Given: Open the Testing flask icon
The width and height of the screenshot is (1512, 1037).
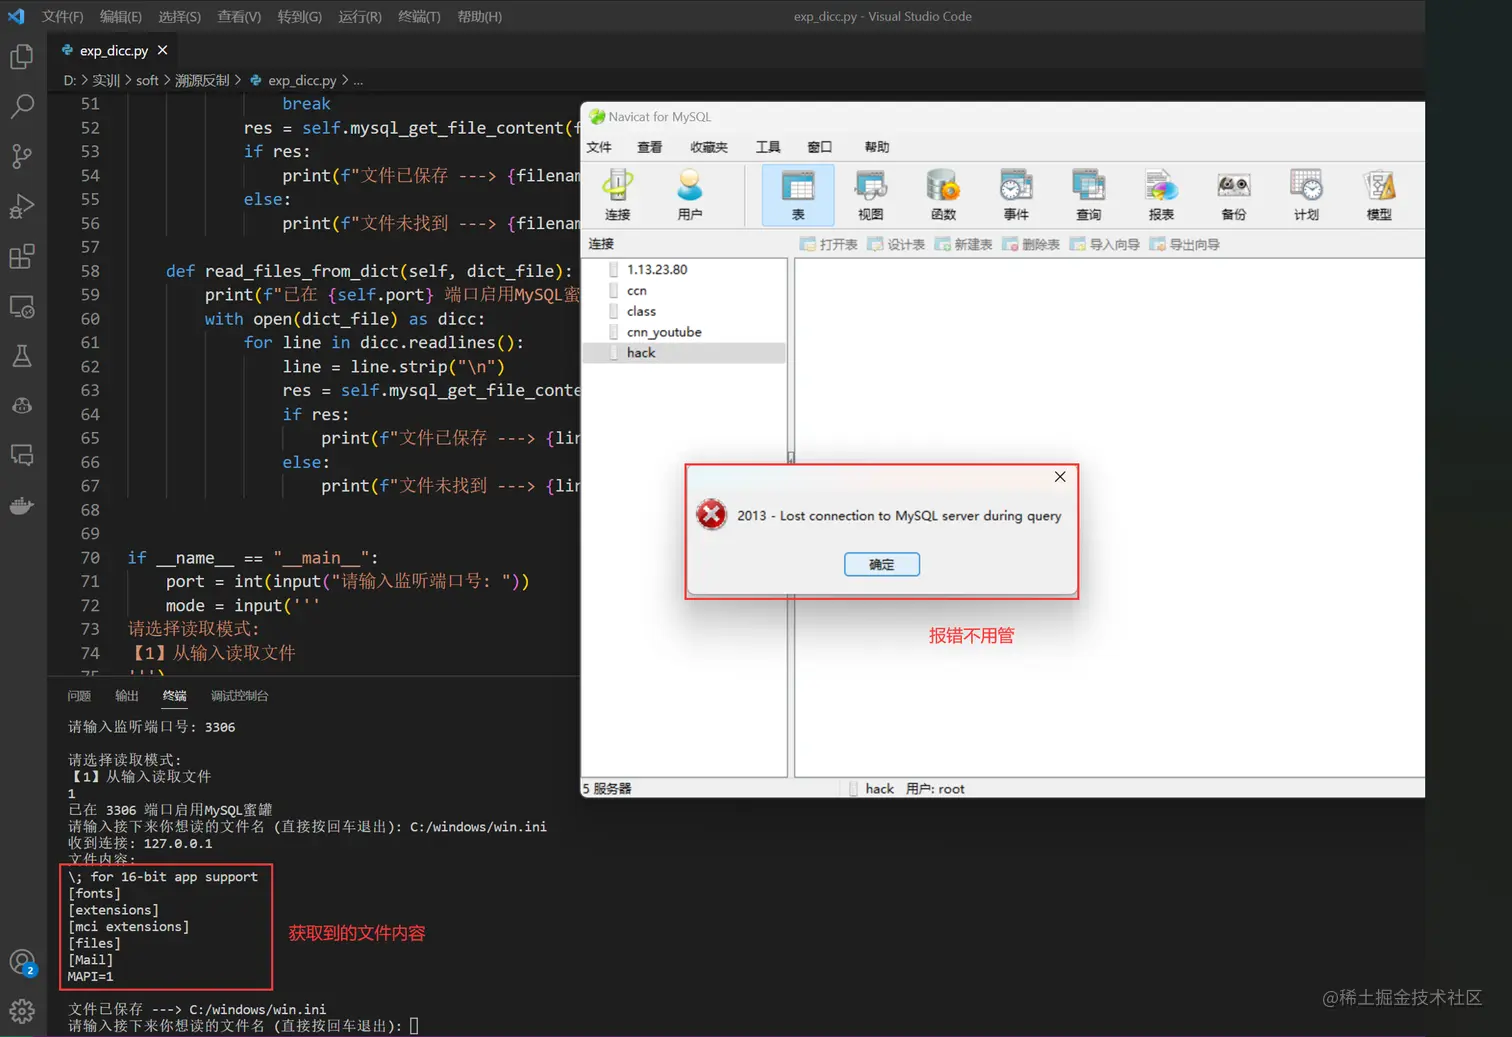Looking at the screenshot, I should [22, 356].
